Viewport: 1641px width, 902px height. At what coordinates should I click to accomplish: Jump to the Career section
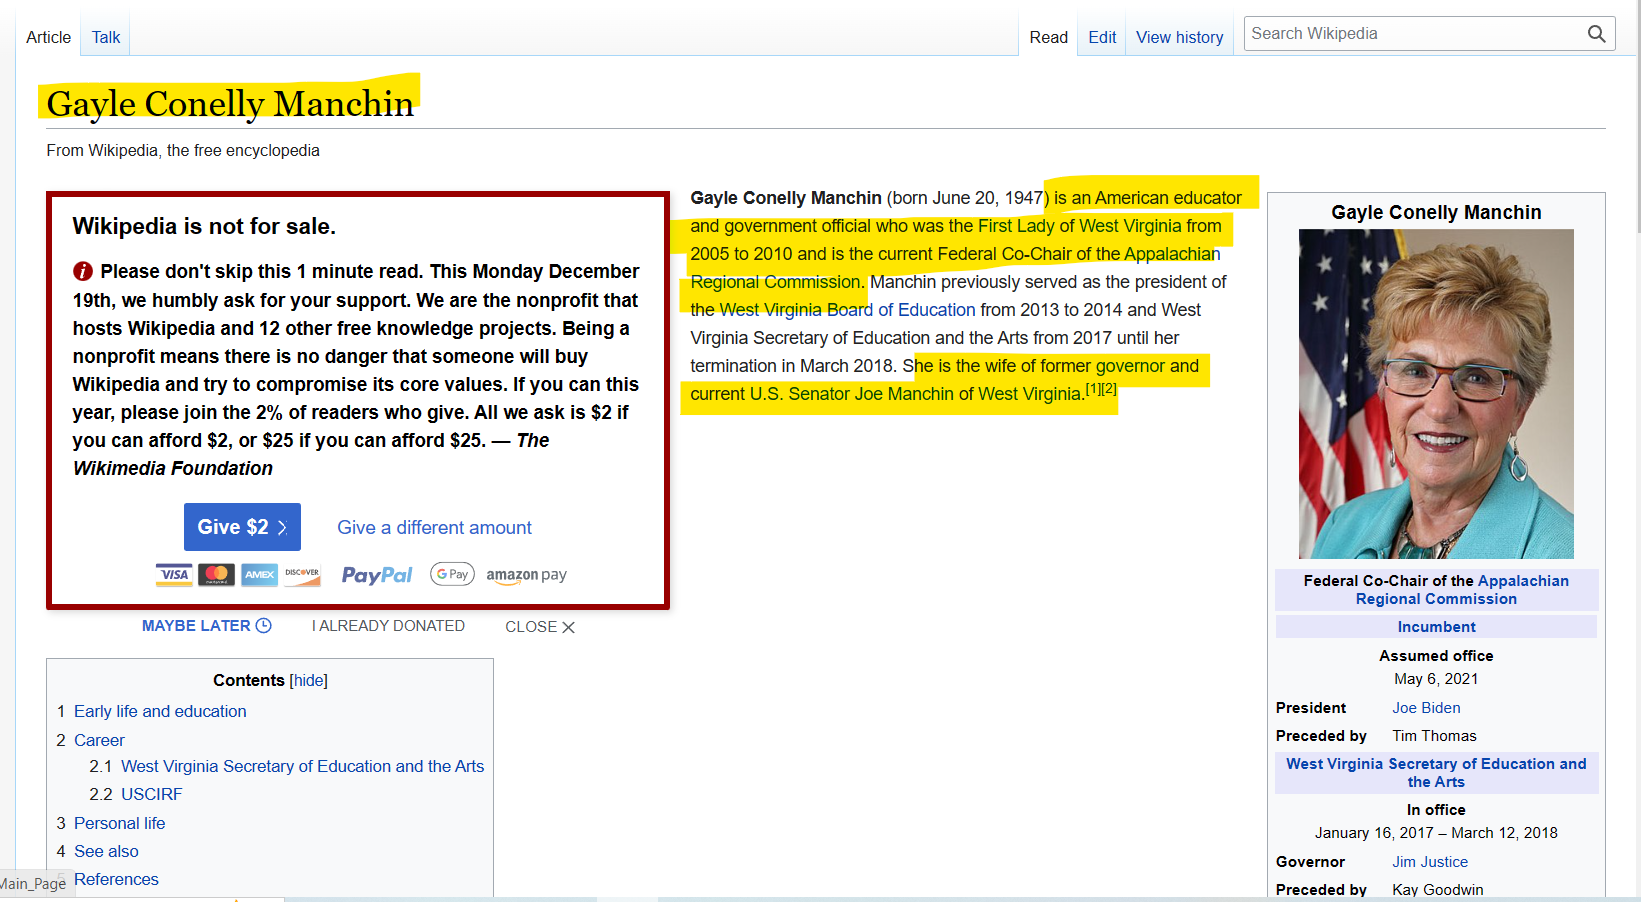click(x=99, y=740)
